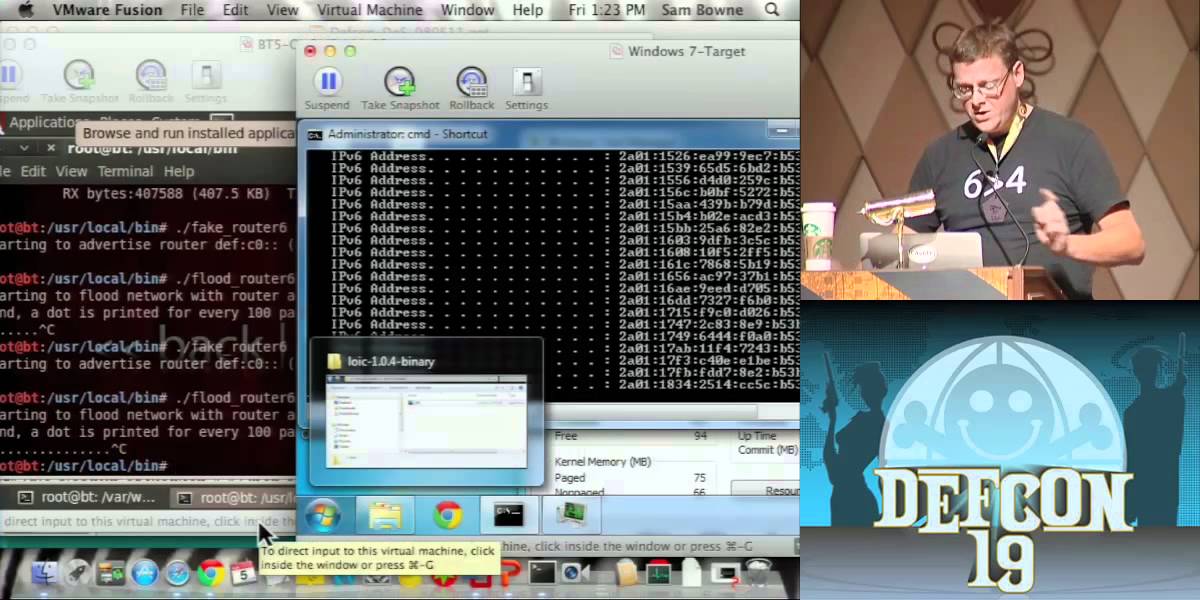The width and height of the screenshot is (1200, 600).
Task: Click Rollback in the background BT5 window
Action: (151, 82)
